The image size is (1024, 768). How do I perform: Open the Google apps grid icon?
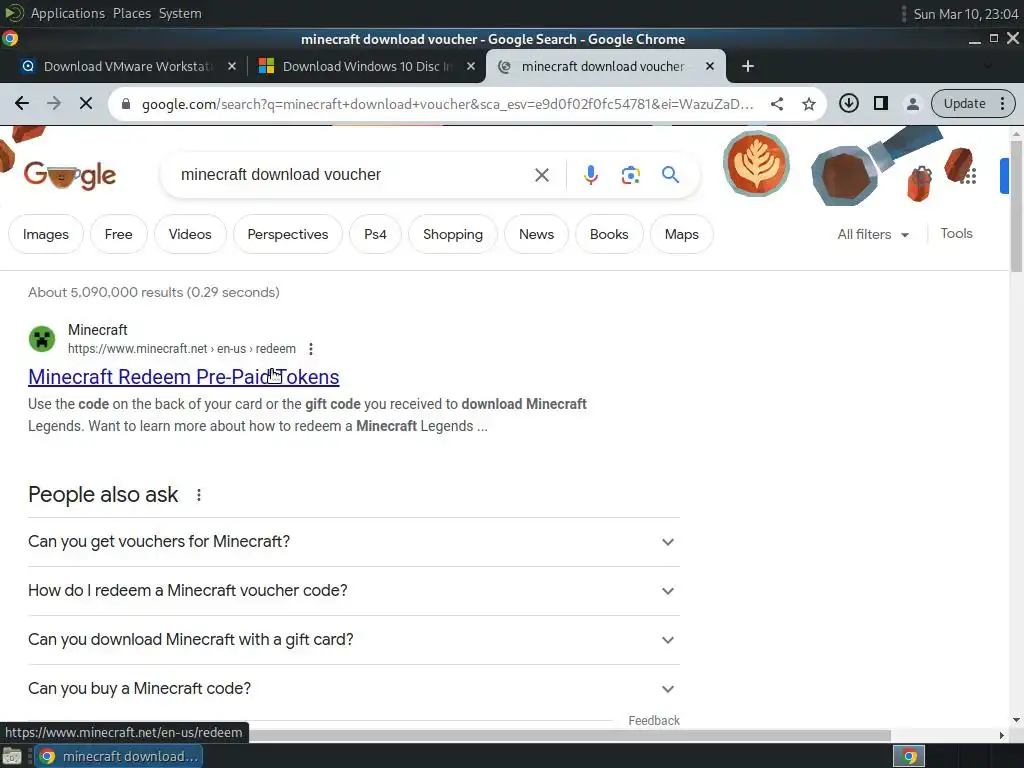[x=969, y=175]
